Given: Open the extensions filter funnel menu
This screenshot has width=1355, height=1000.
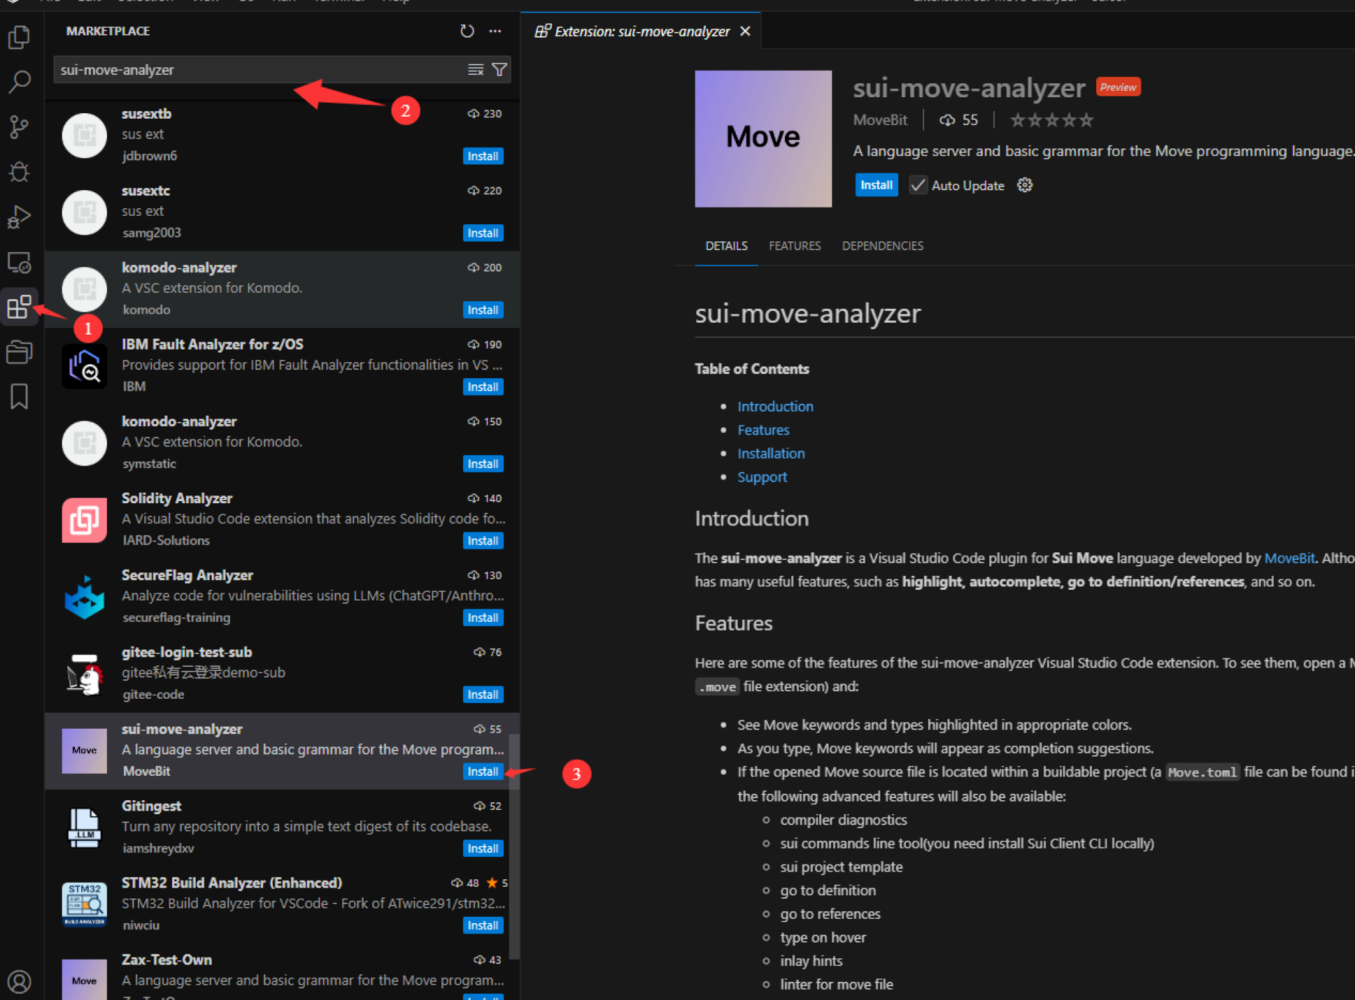Looking at the screenshot, I should click(499, 70).
